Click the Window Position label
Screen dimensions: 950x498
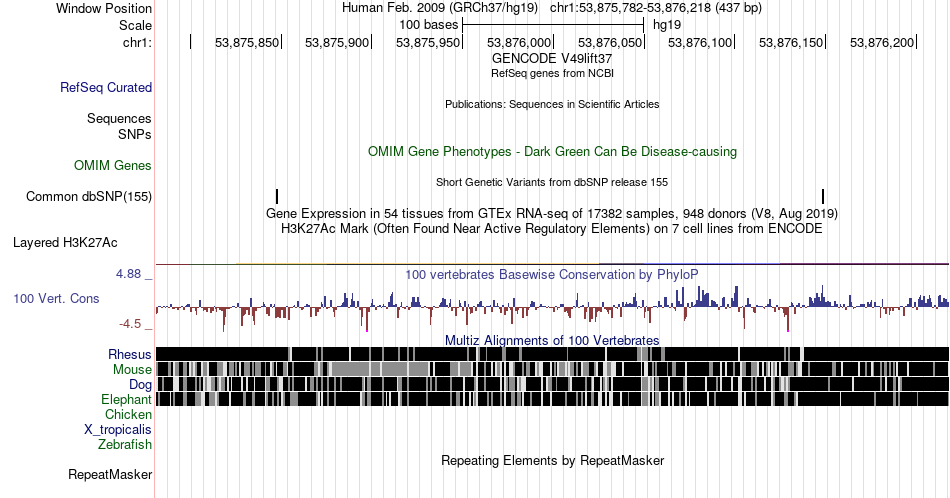[104, 8]
